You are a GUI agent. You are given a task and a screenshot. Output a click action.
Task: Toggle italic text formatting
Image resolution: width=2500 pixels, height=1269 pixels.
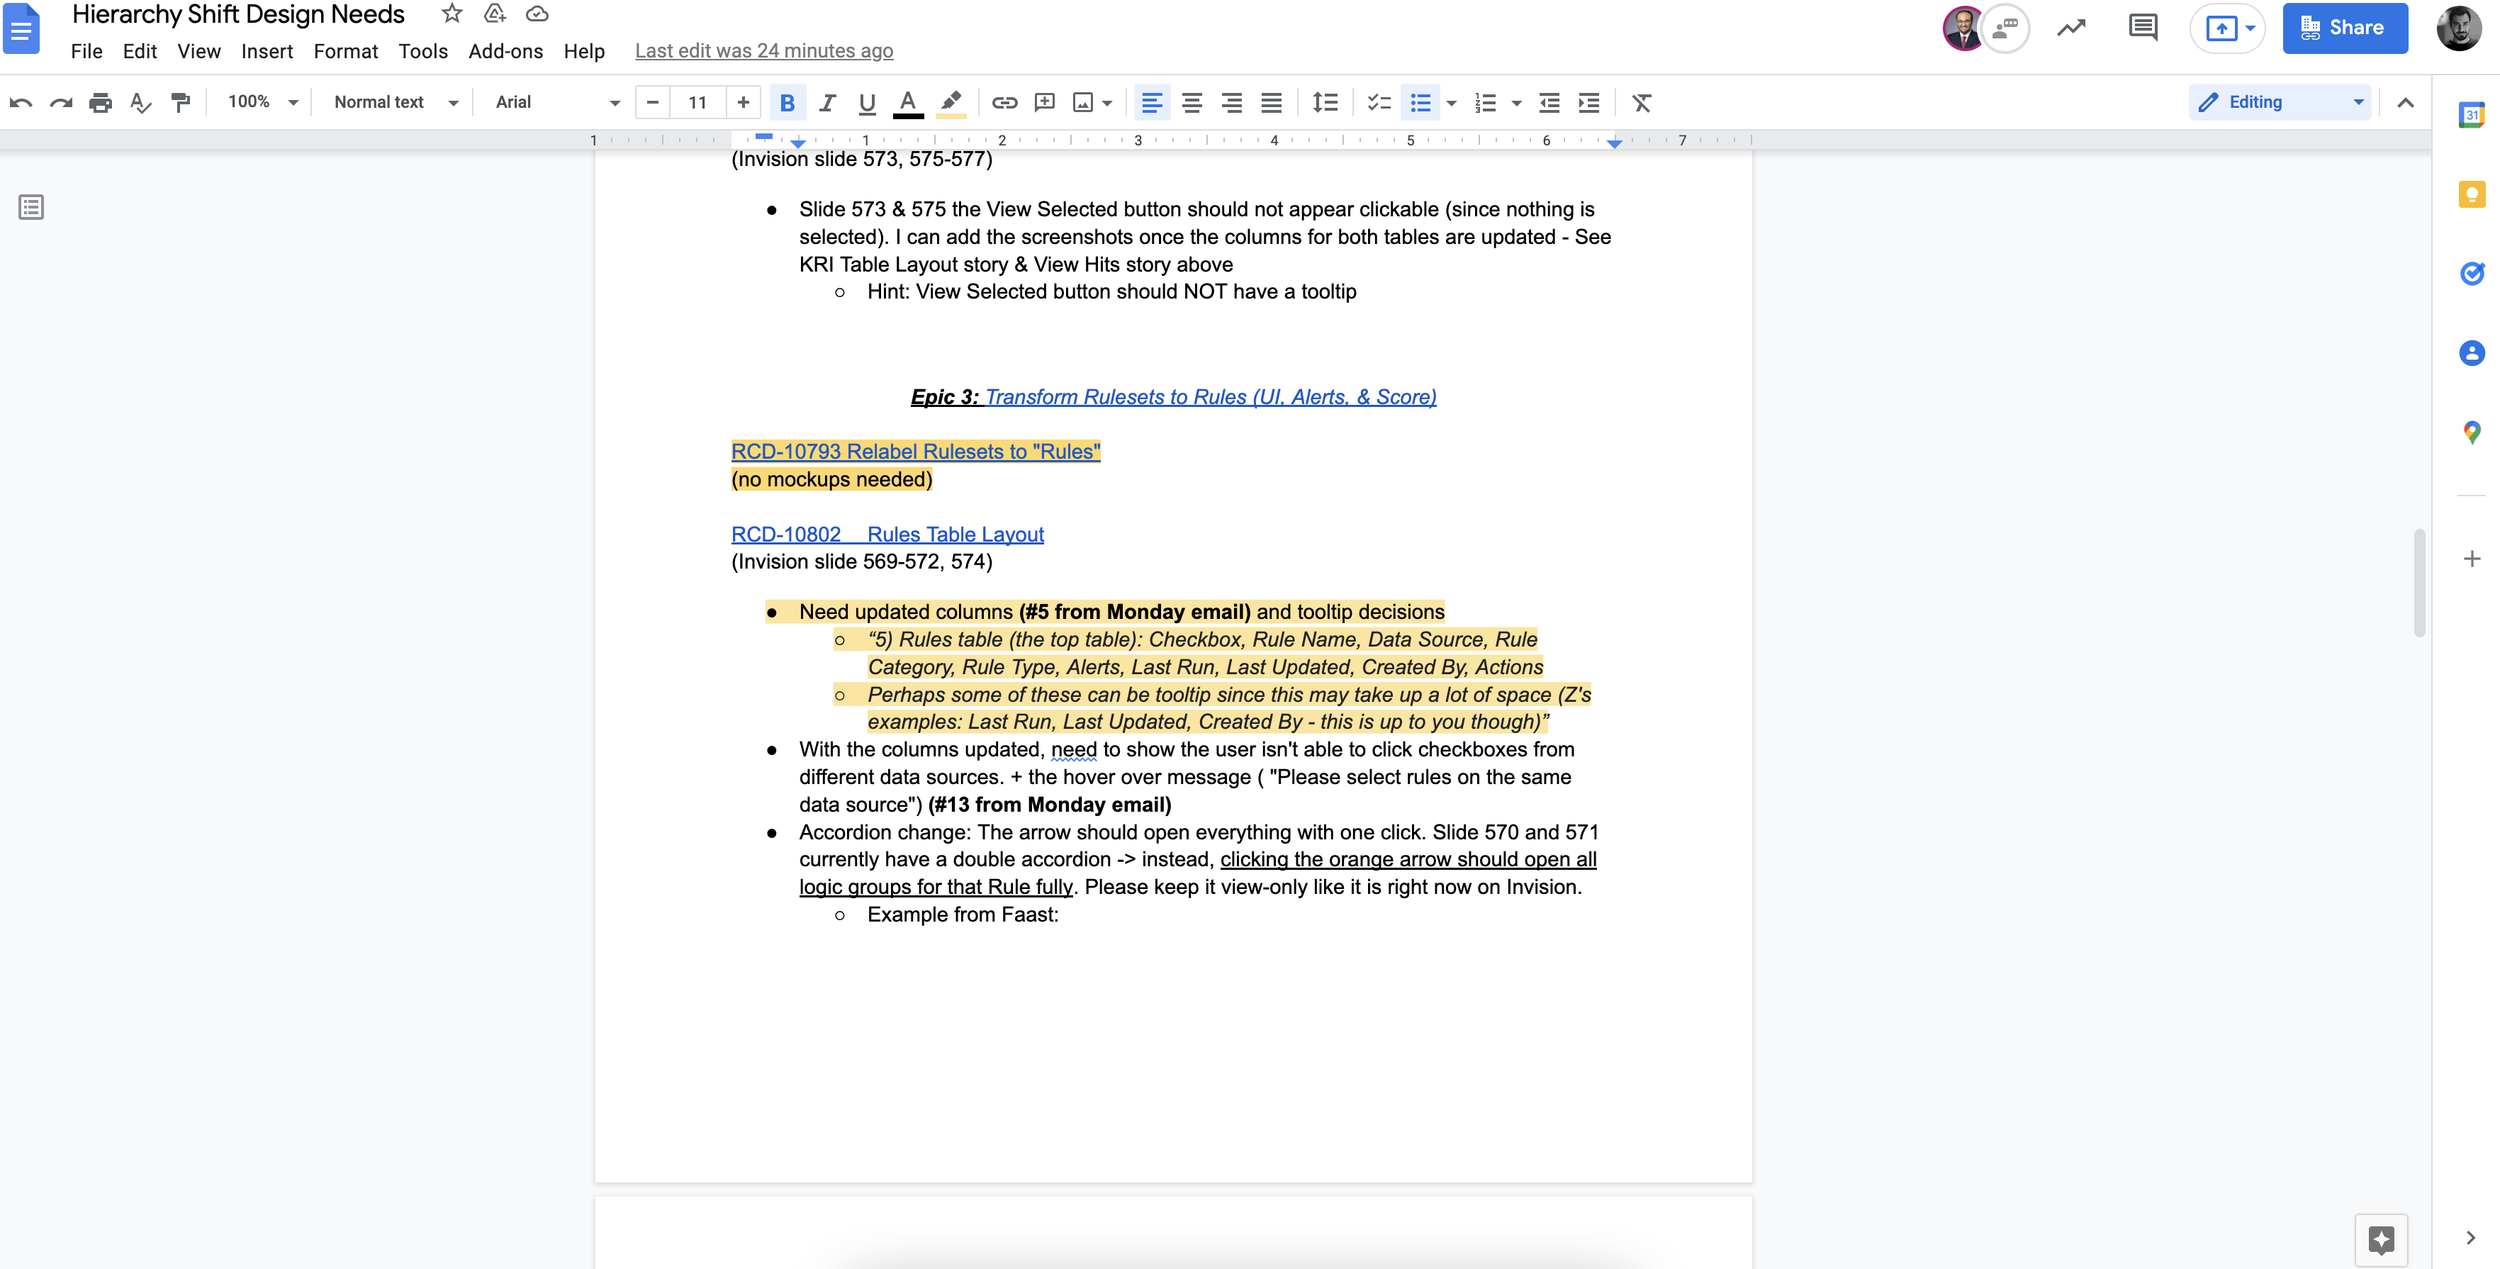click(827, 102)
